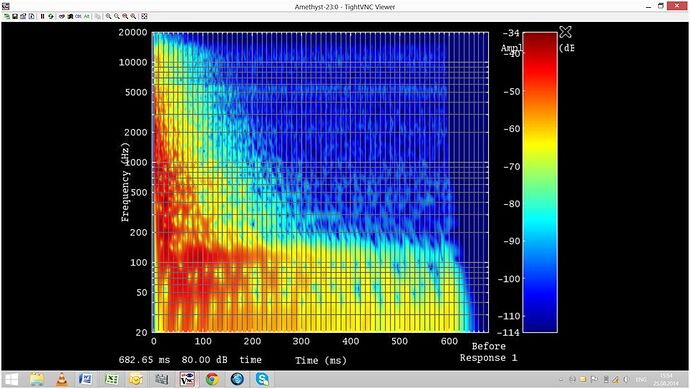Click the 20000 frequency axis label
The image size is (690, 389).
[x=132, y=32]
